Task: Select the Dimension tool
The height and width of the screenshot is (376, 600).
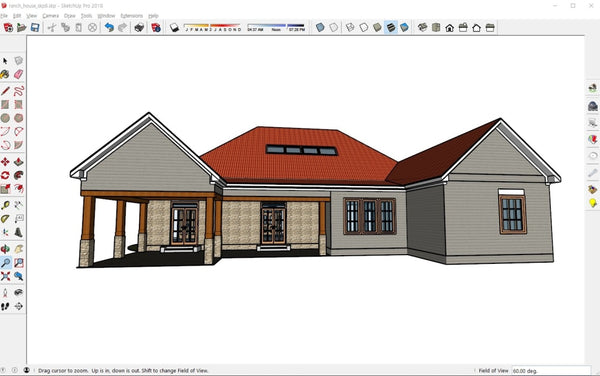Action: 18,205
